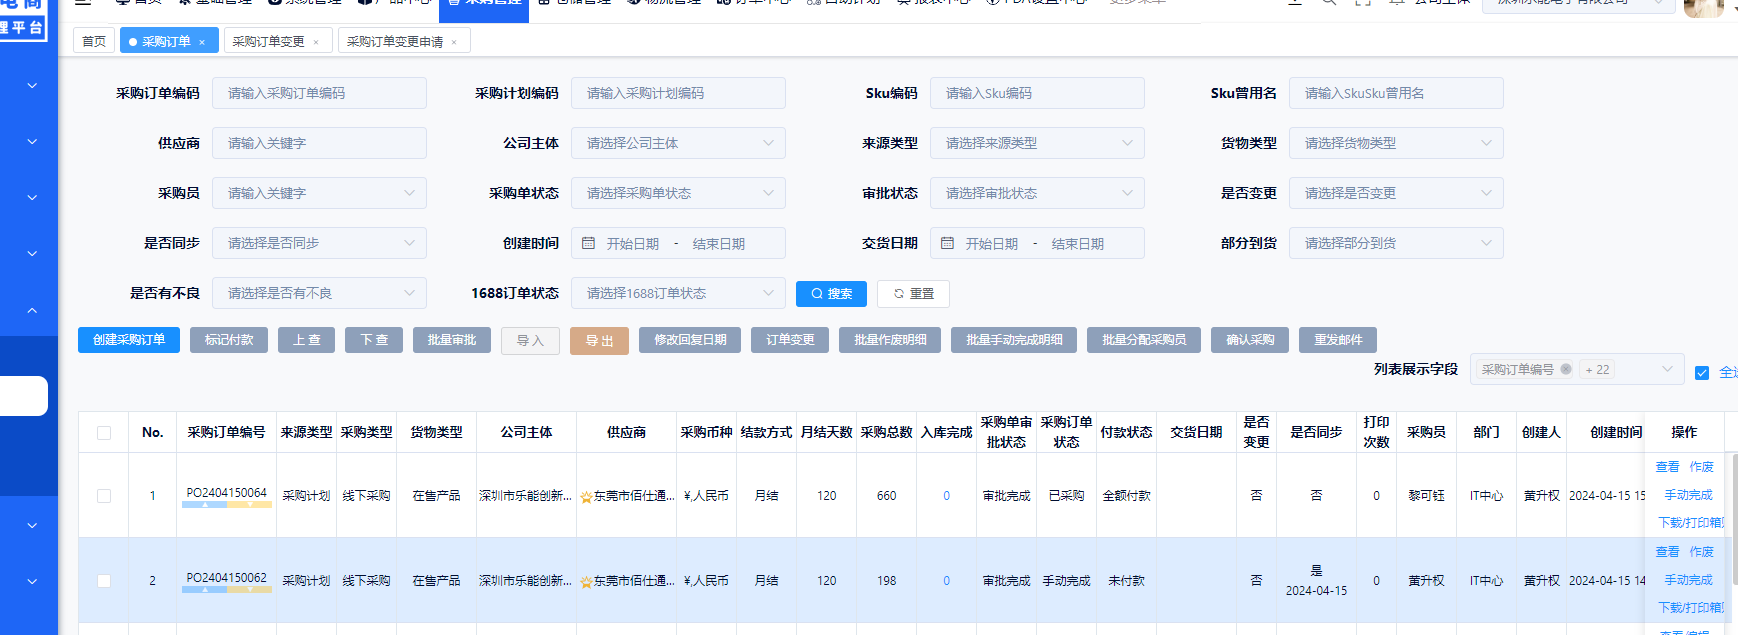Click the 采购计划编码 input field
Image resolution: width=1738 pixels, height=635 pixels.
point(678,93)
